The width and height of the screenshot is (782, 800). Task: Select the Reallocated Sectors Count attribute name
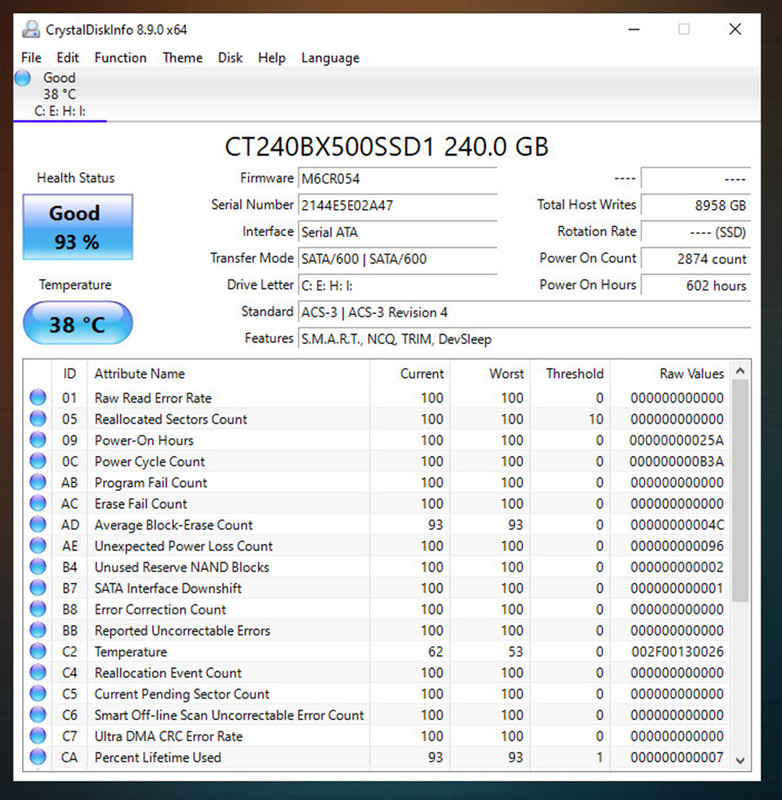tap(170, 419)
